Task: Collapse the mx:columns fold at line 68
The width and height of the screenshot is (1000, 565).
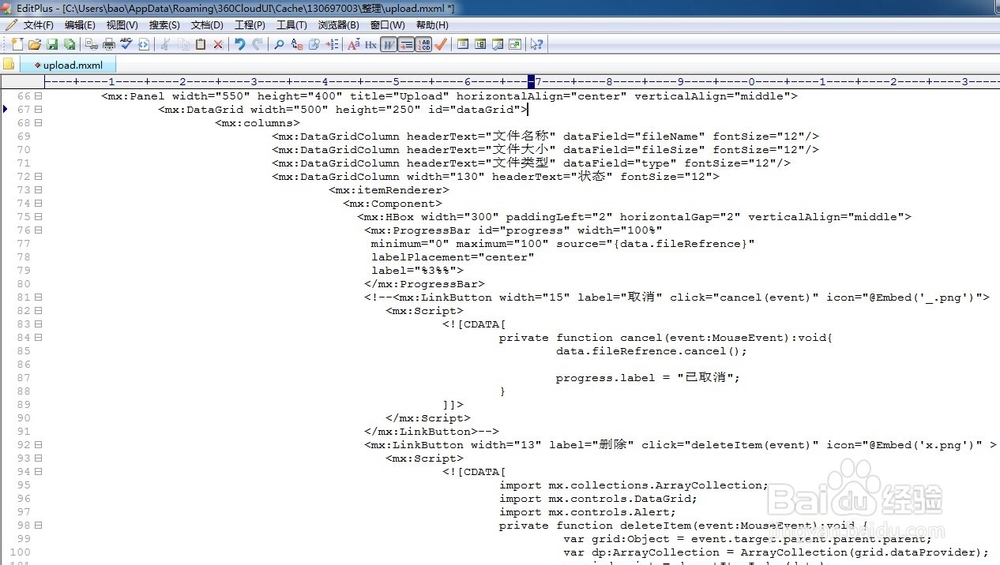Action: 38,122
